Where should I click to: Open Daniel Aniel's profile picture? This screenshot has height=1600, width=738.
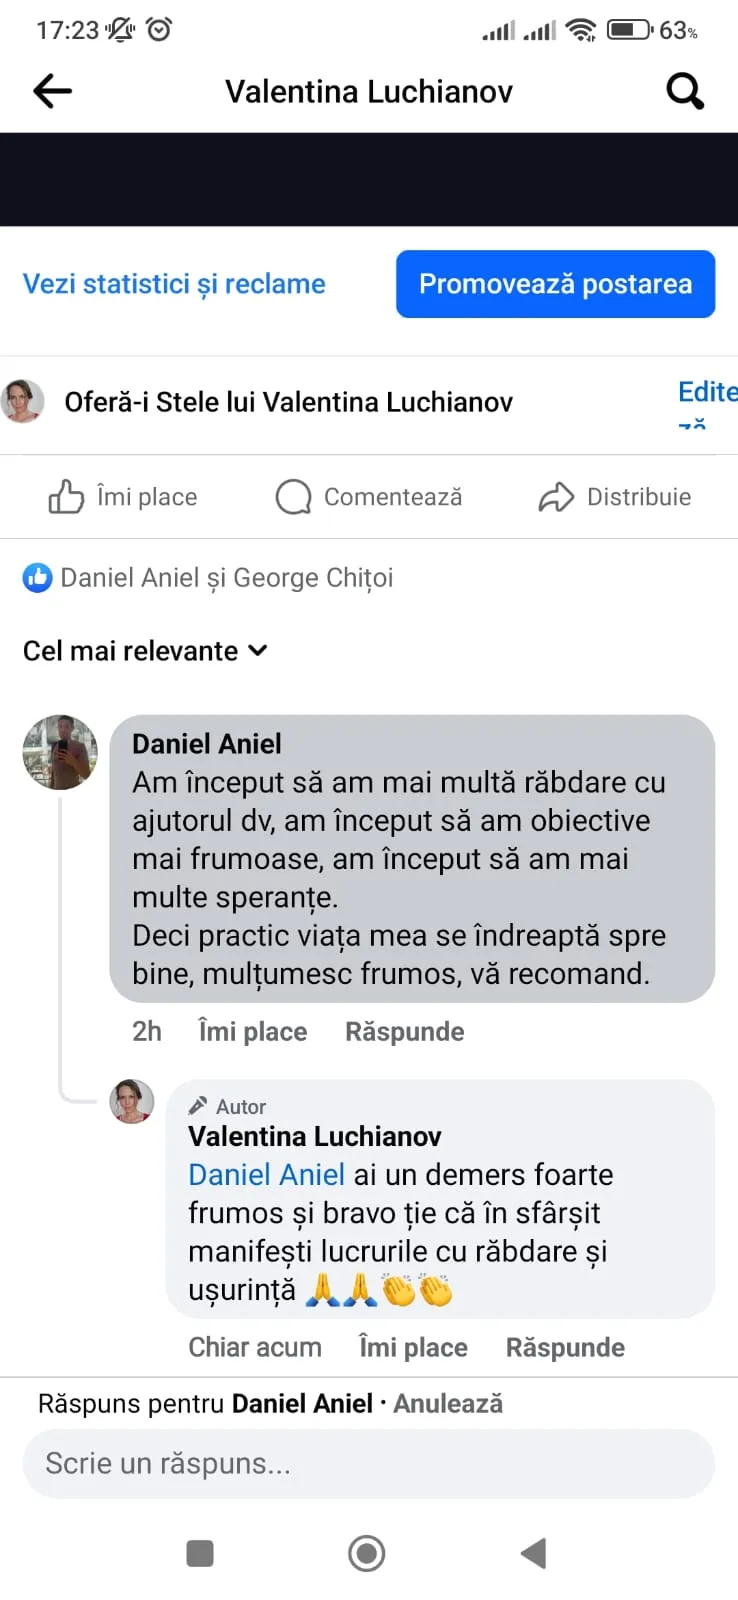click(60, 752)
